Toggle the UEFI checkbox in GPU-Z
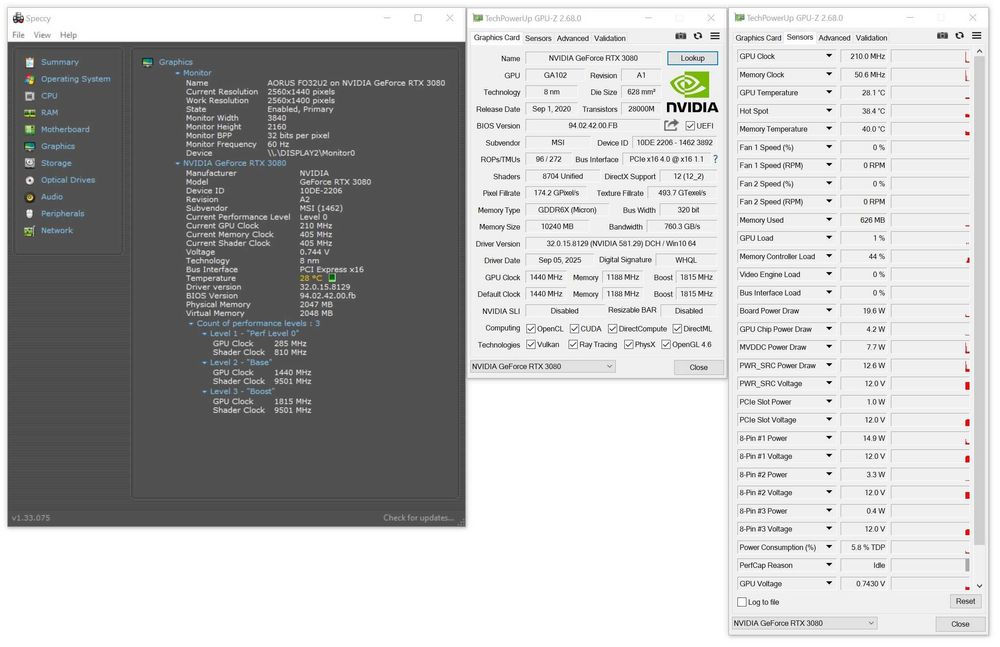Image resolution: width=1000 pixels, height=647 pixels. pos(690,126)
